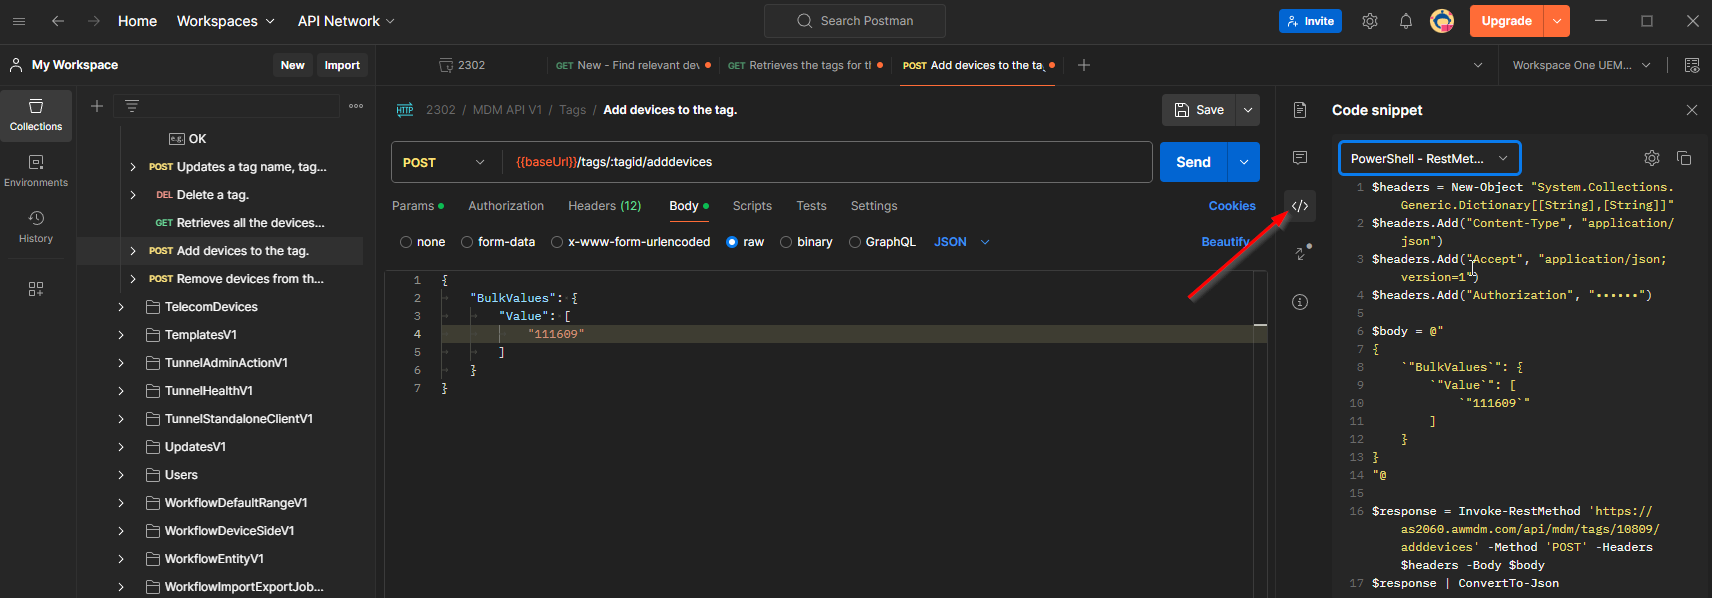Screen dimensions: 1712x598
Task: Open the Workspaces dropdown
Action: coord(226,21)
